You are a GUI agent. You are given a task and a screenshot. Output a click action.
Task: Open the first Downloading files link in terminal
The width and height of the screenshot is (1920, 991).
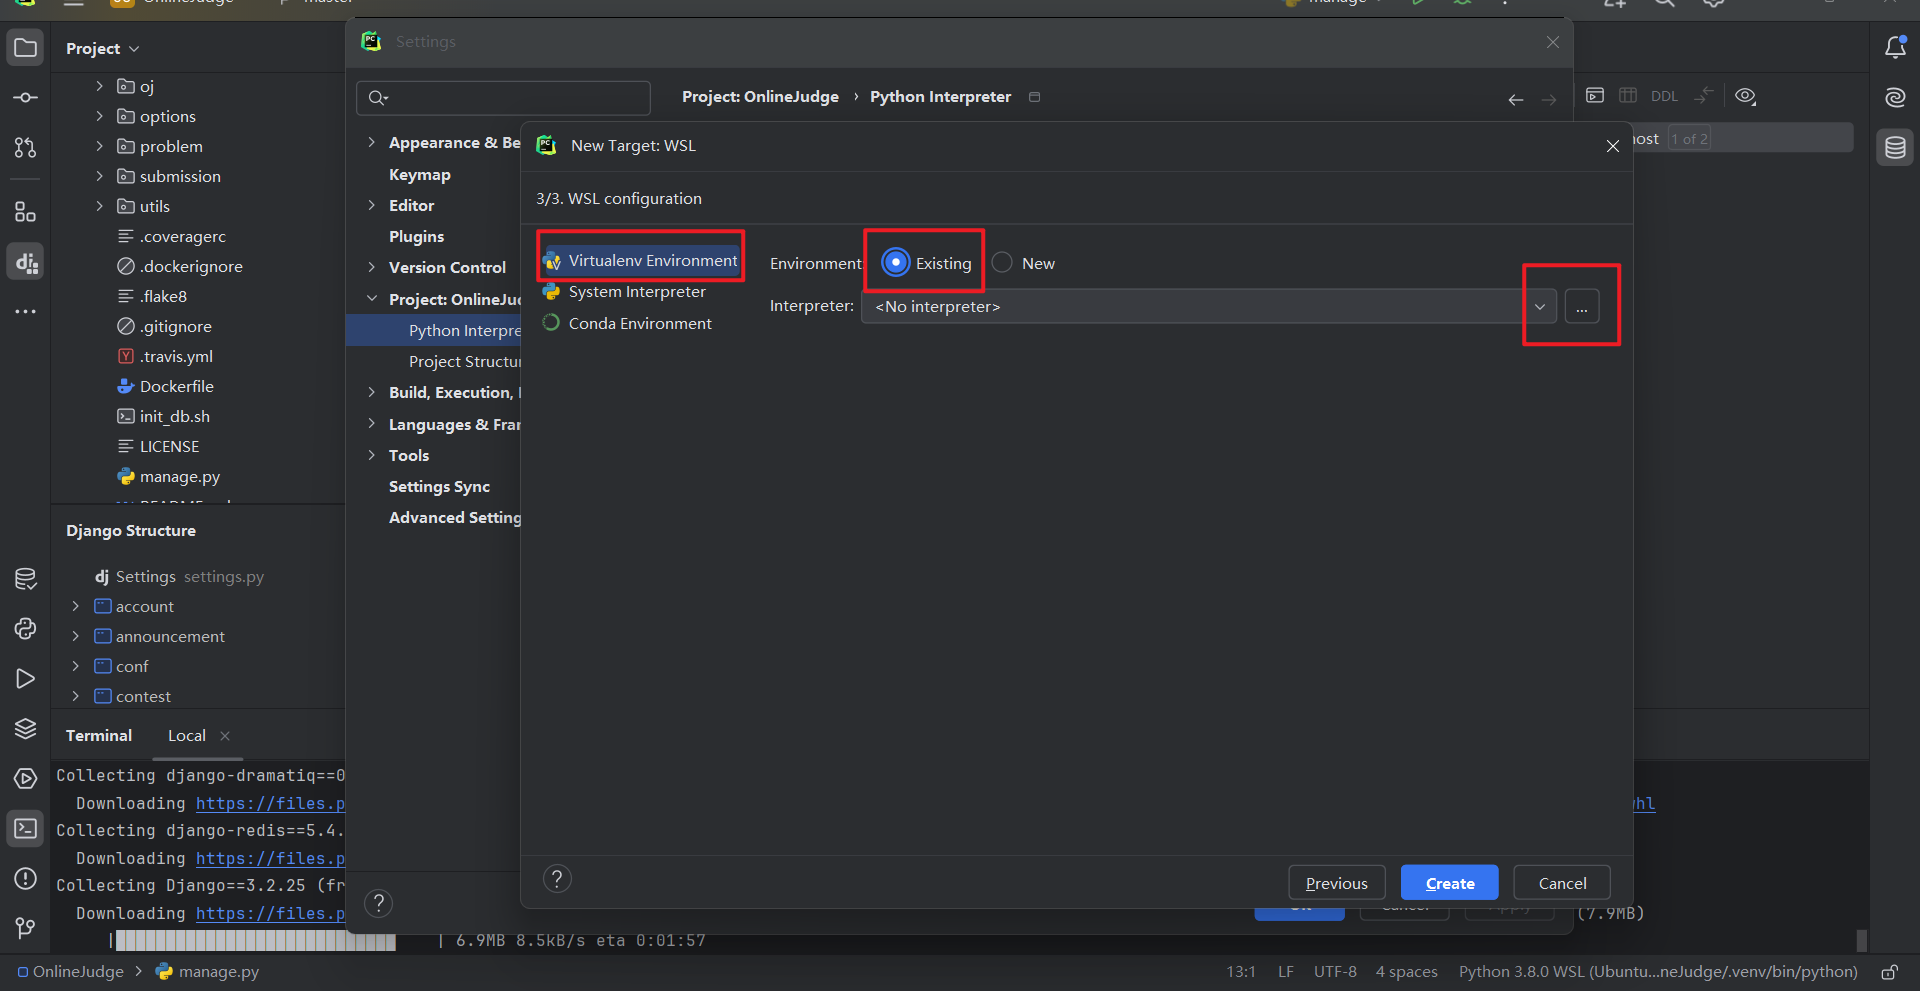(270, 804)
